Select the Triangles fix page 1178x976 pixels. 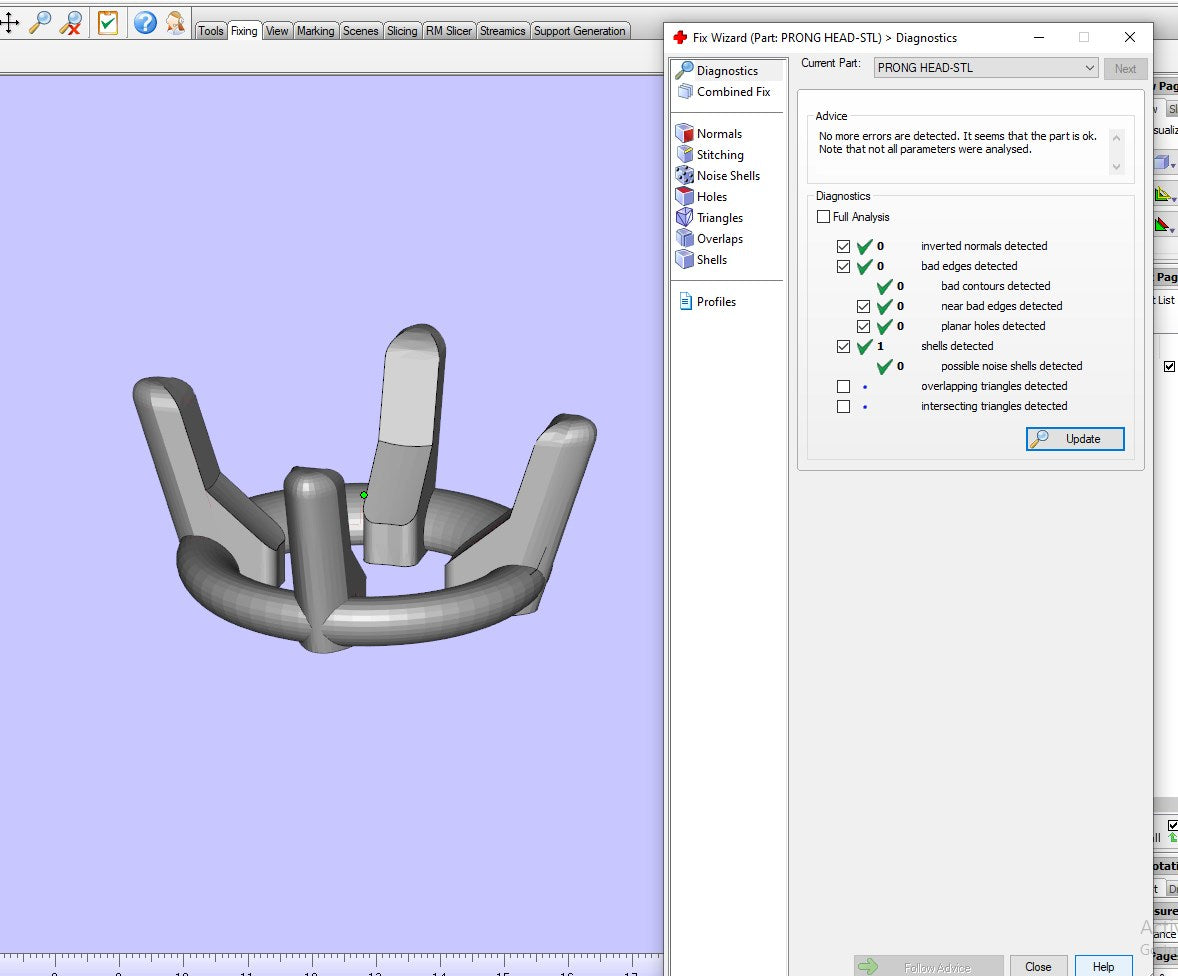719,218
